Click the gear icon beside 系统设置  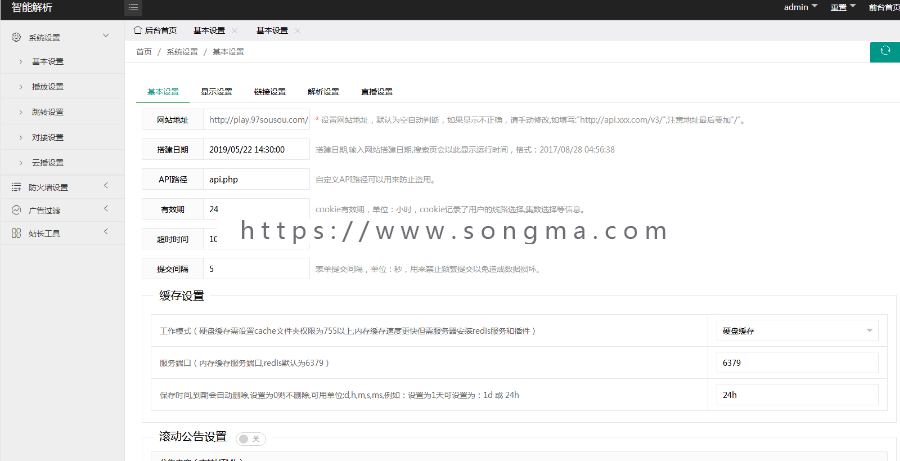coord(17,37)
